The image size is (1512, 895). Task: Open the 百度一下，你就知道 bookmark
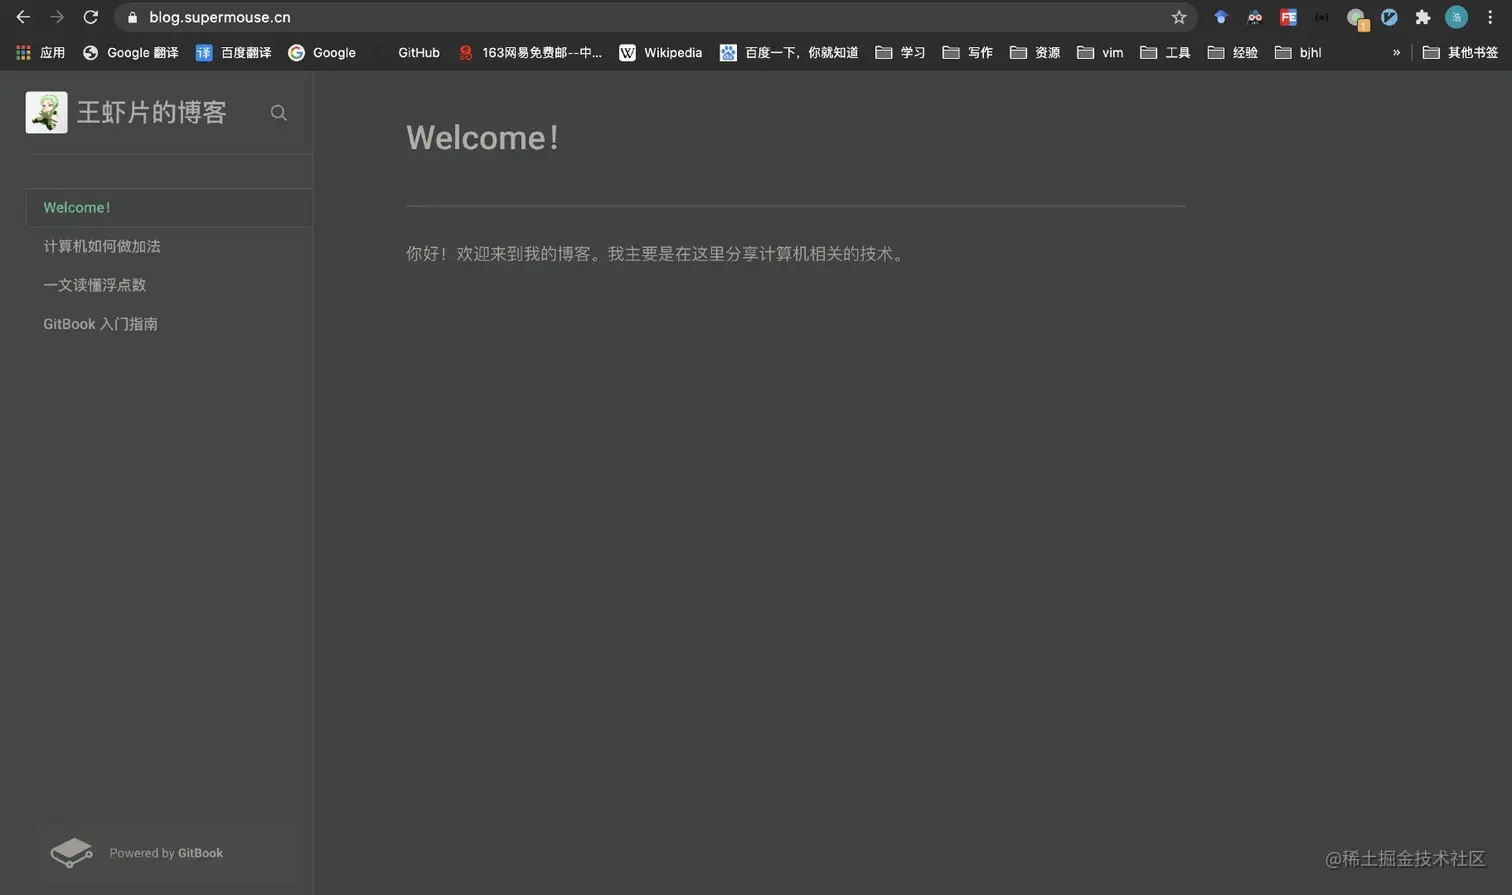pos(789,52)
